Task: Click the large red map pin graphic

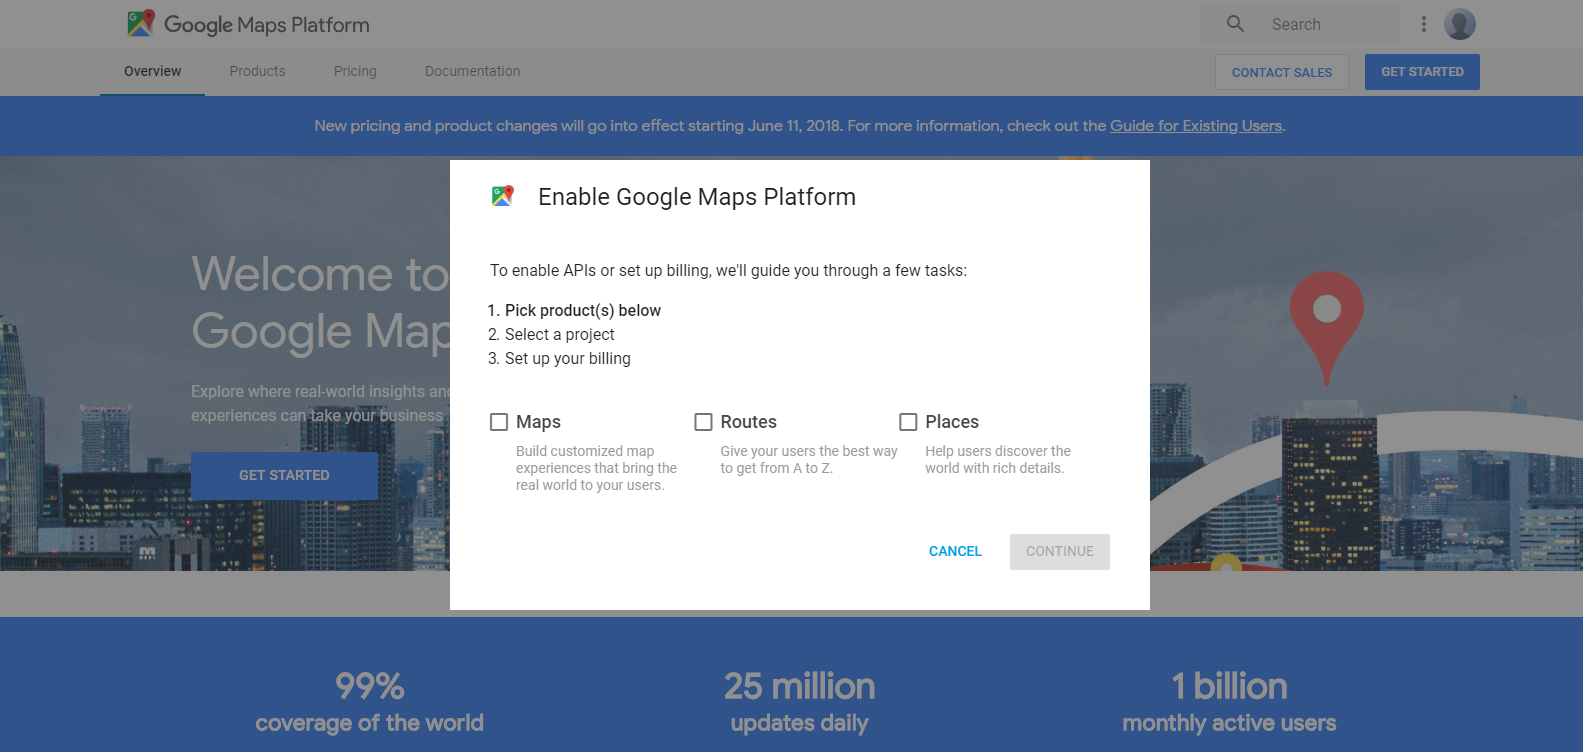Action: tap(1326, 328)
